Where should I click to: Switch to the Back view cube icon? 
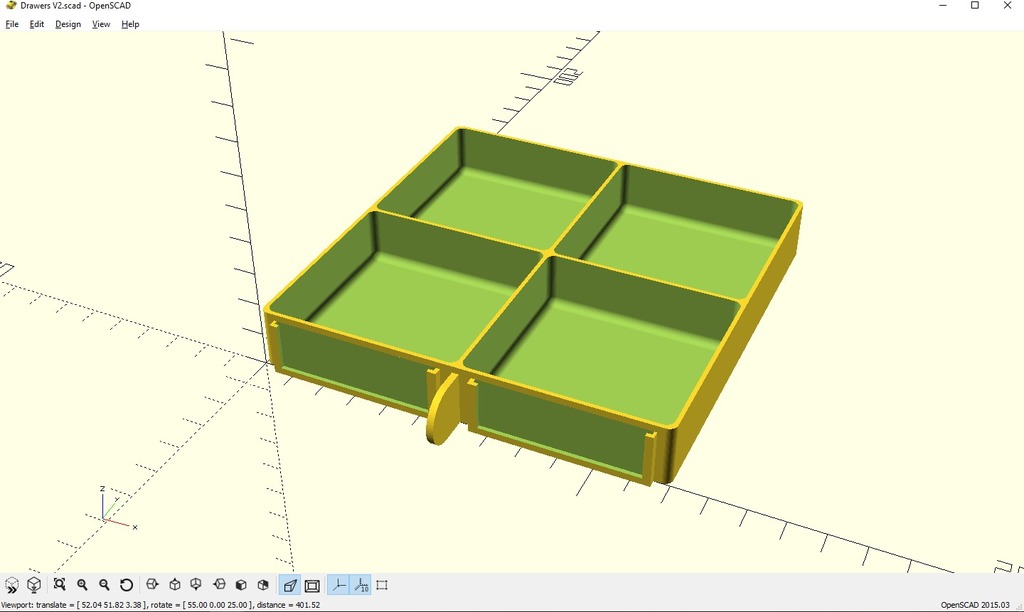[x=263, y=585]
